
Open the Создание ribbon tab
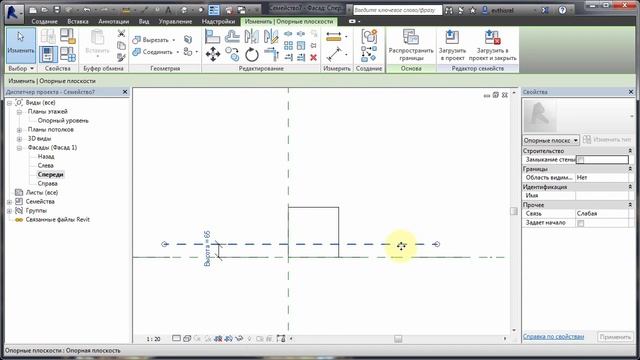click(x=44, y=21)
